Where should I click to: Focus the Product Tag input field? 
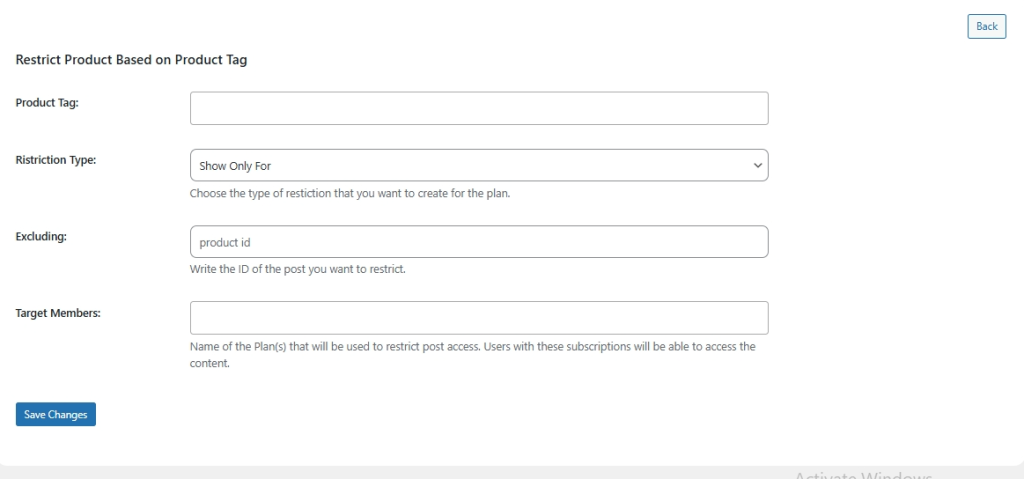click(479, 108)
